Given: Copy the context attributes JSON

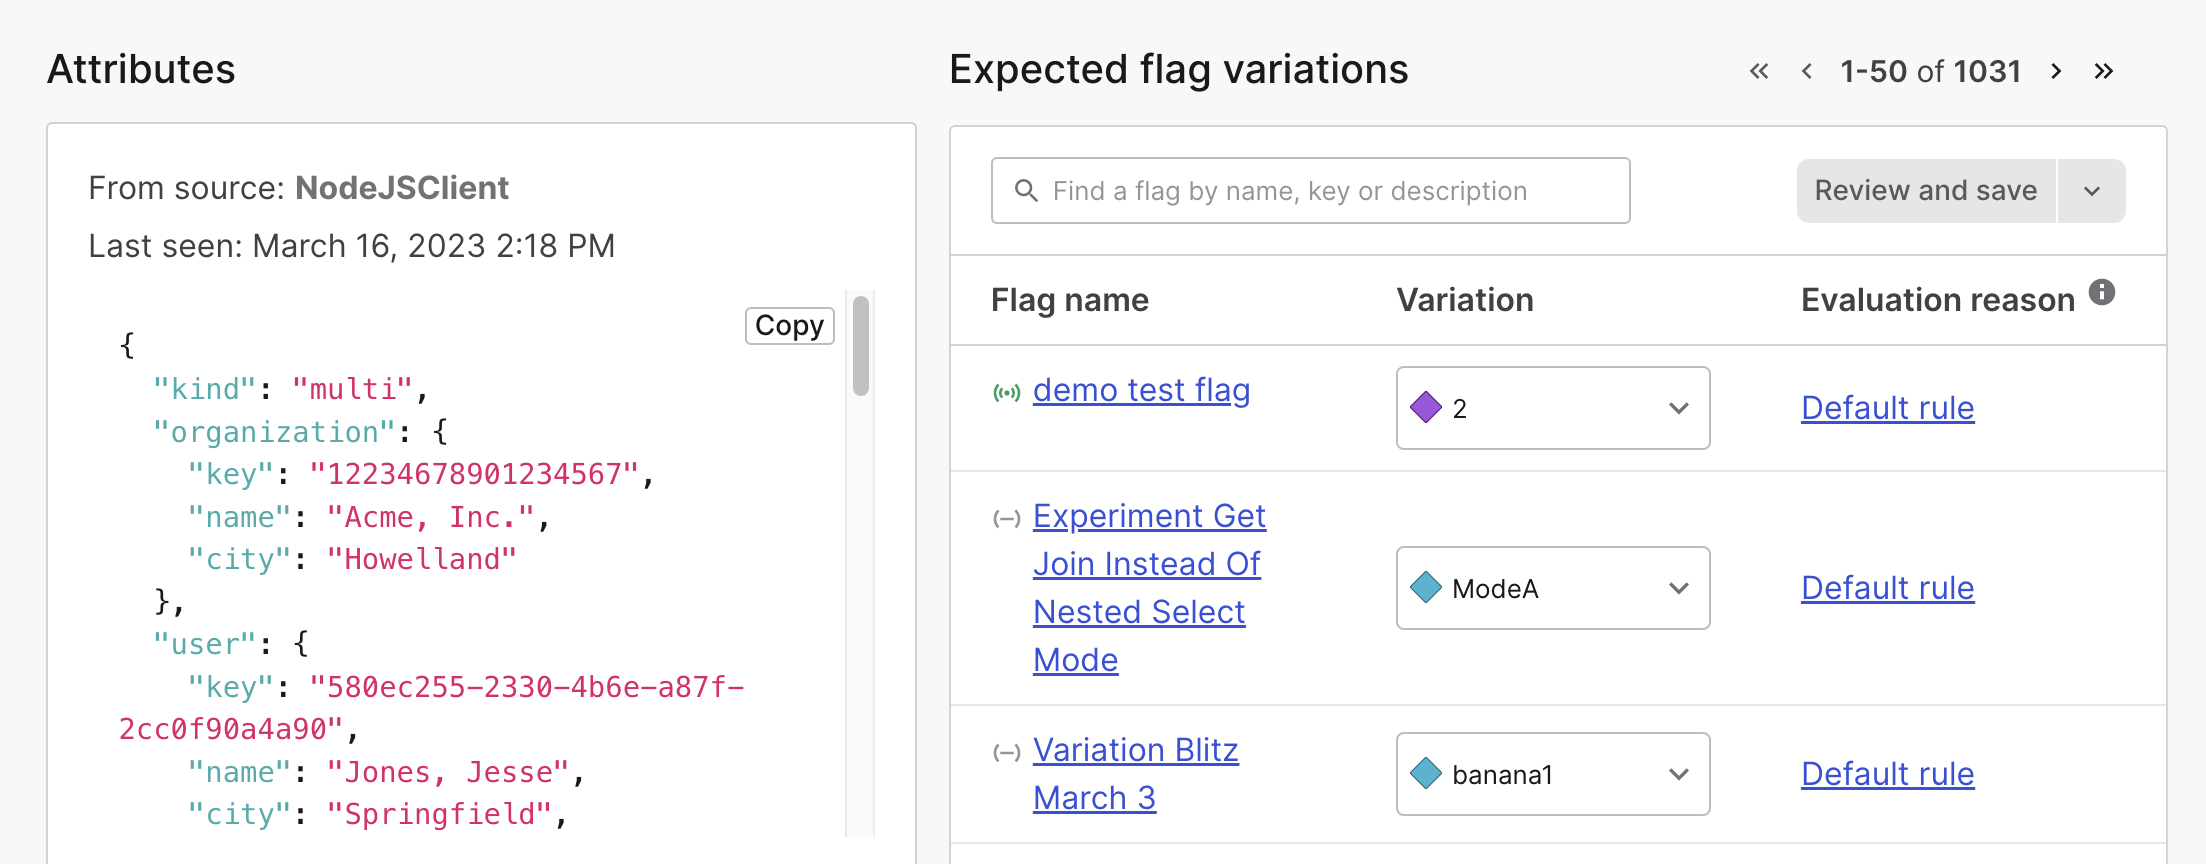Looking at the screenshot, I should point(789,325).
